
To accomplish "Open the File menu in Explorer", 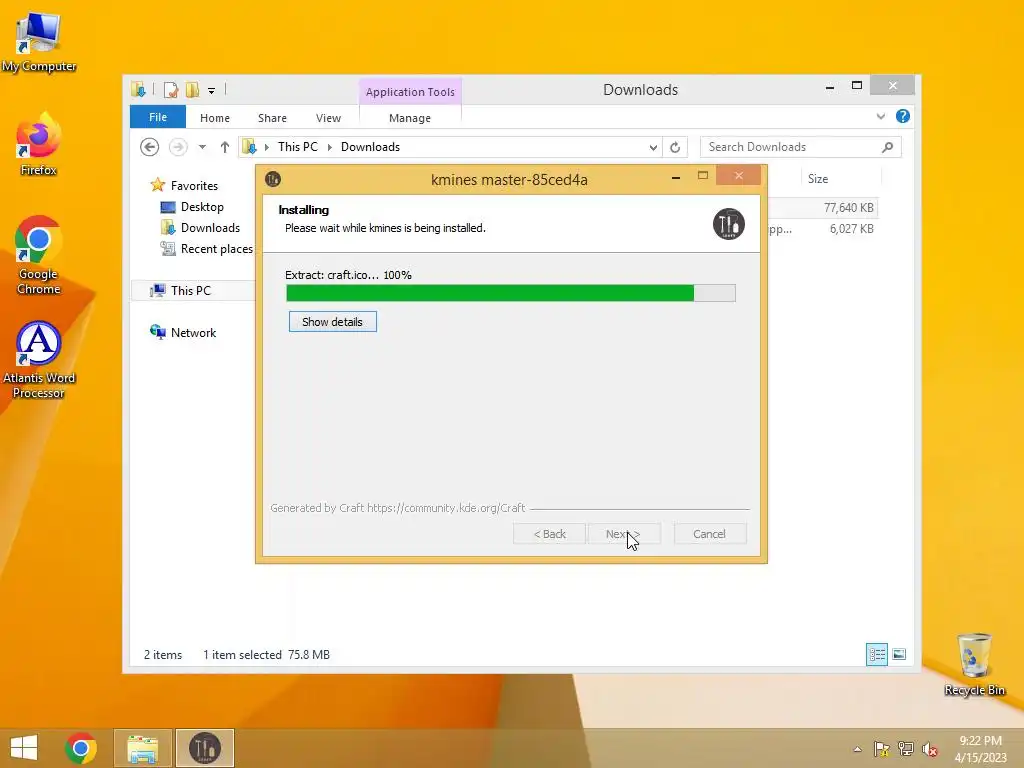I will pyautogui.click(x=158, y=117).
